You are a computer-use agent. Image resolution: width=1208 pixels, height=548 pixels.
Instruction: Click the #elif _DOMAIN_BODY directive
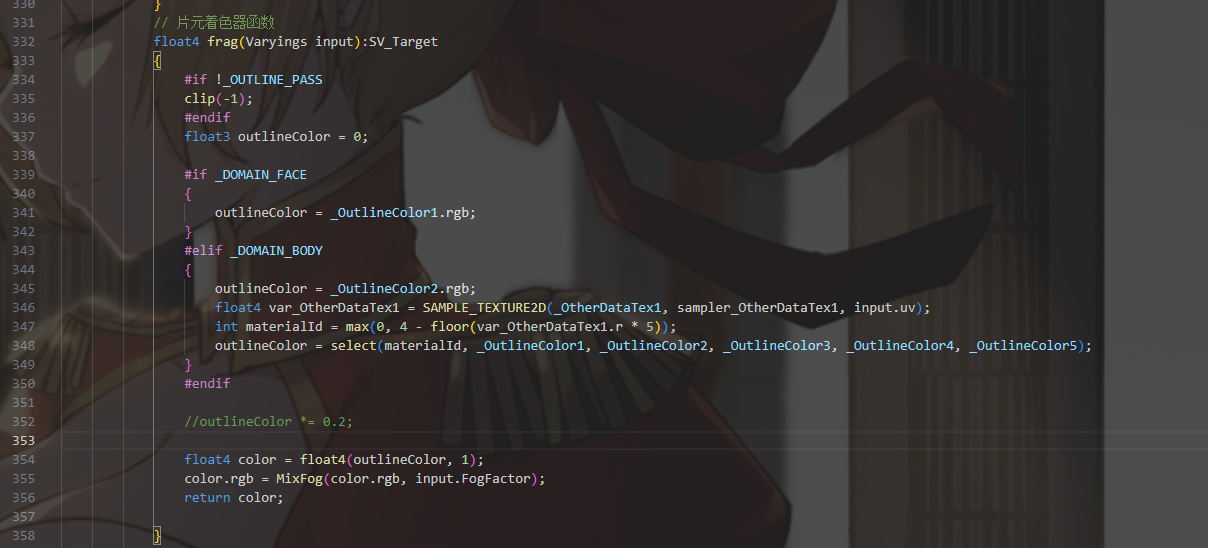click(x=253, y=250)
